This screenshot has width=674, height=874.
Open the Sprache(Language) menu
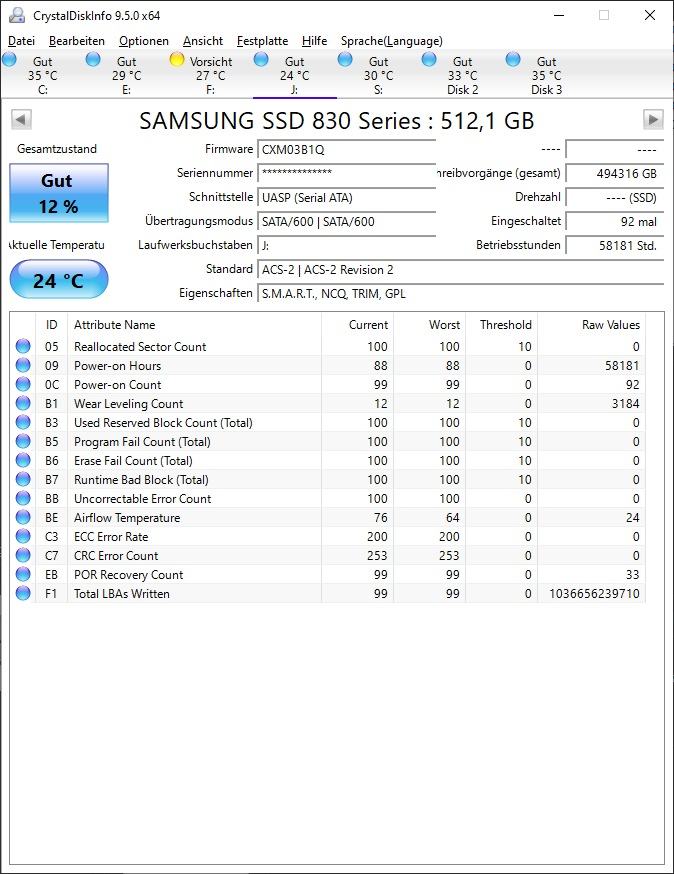391,41
